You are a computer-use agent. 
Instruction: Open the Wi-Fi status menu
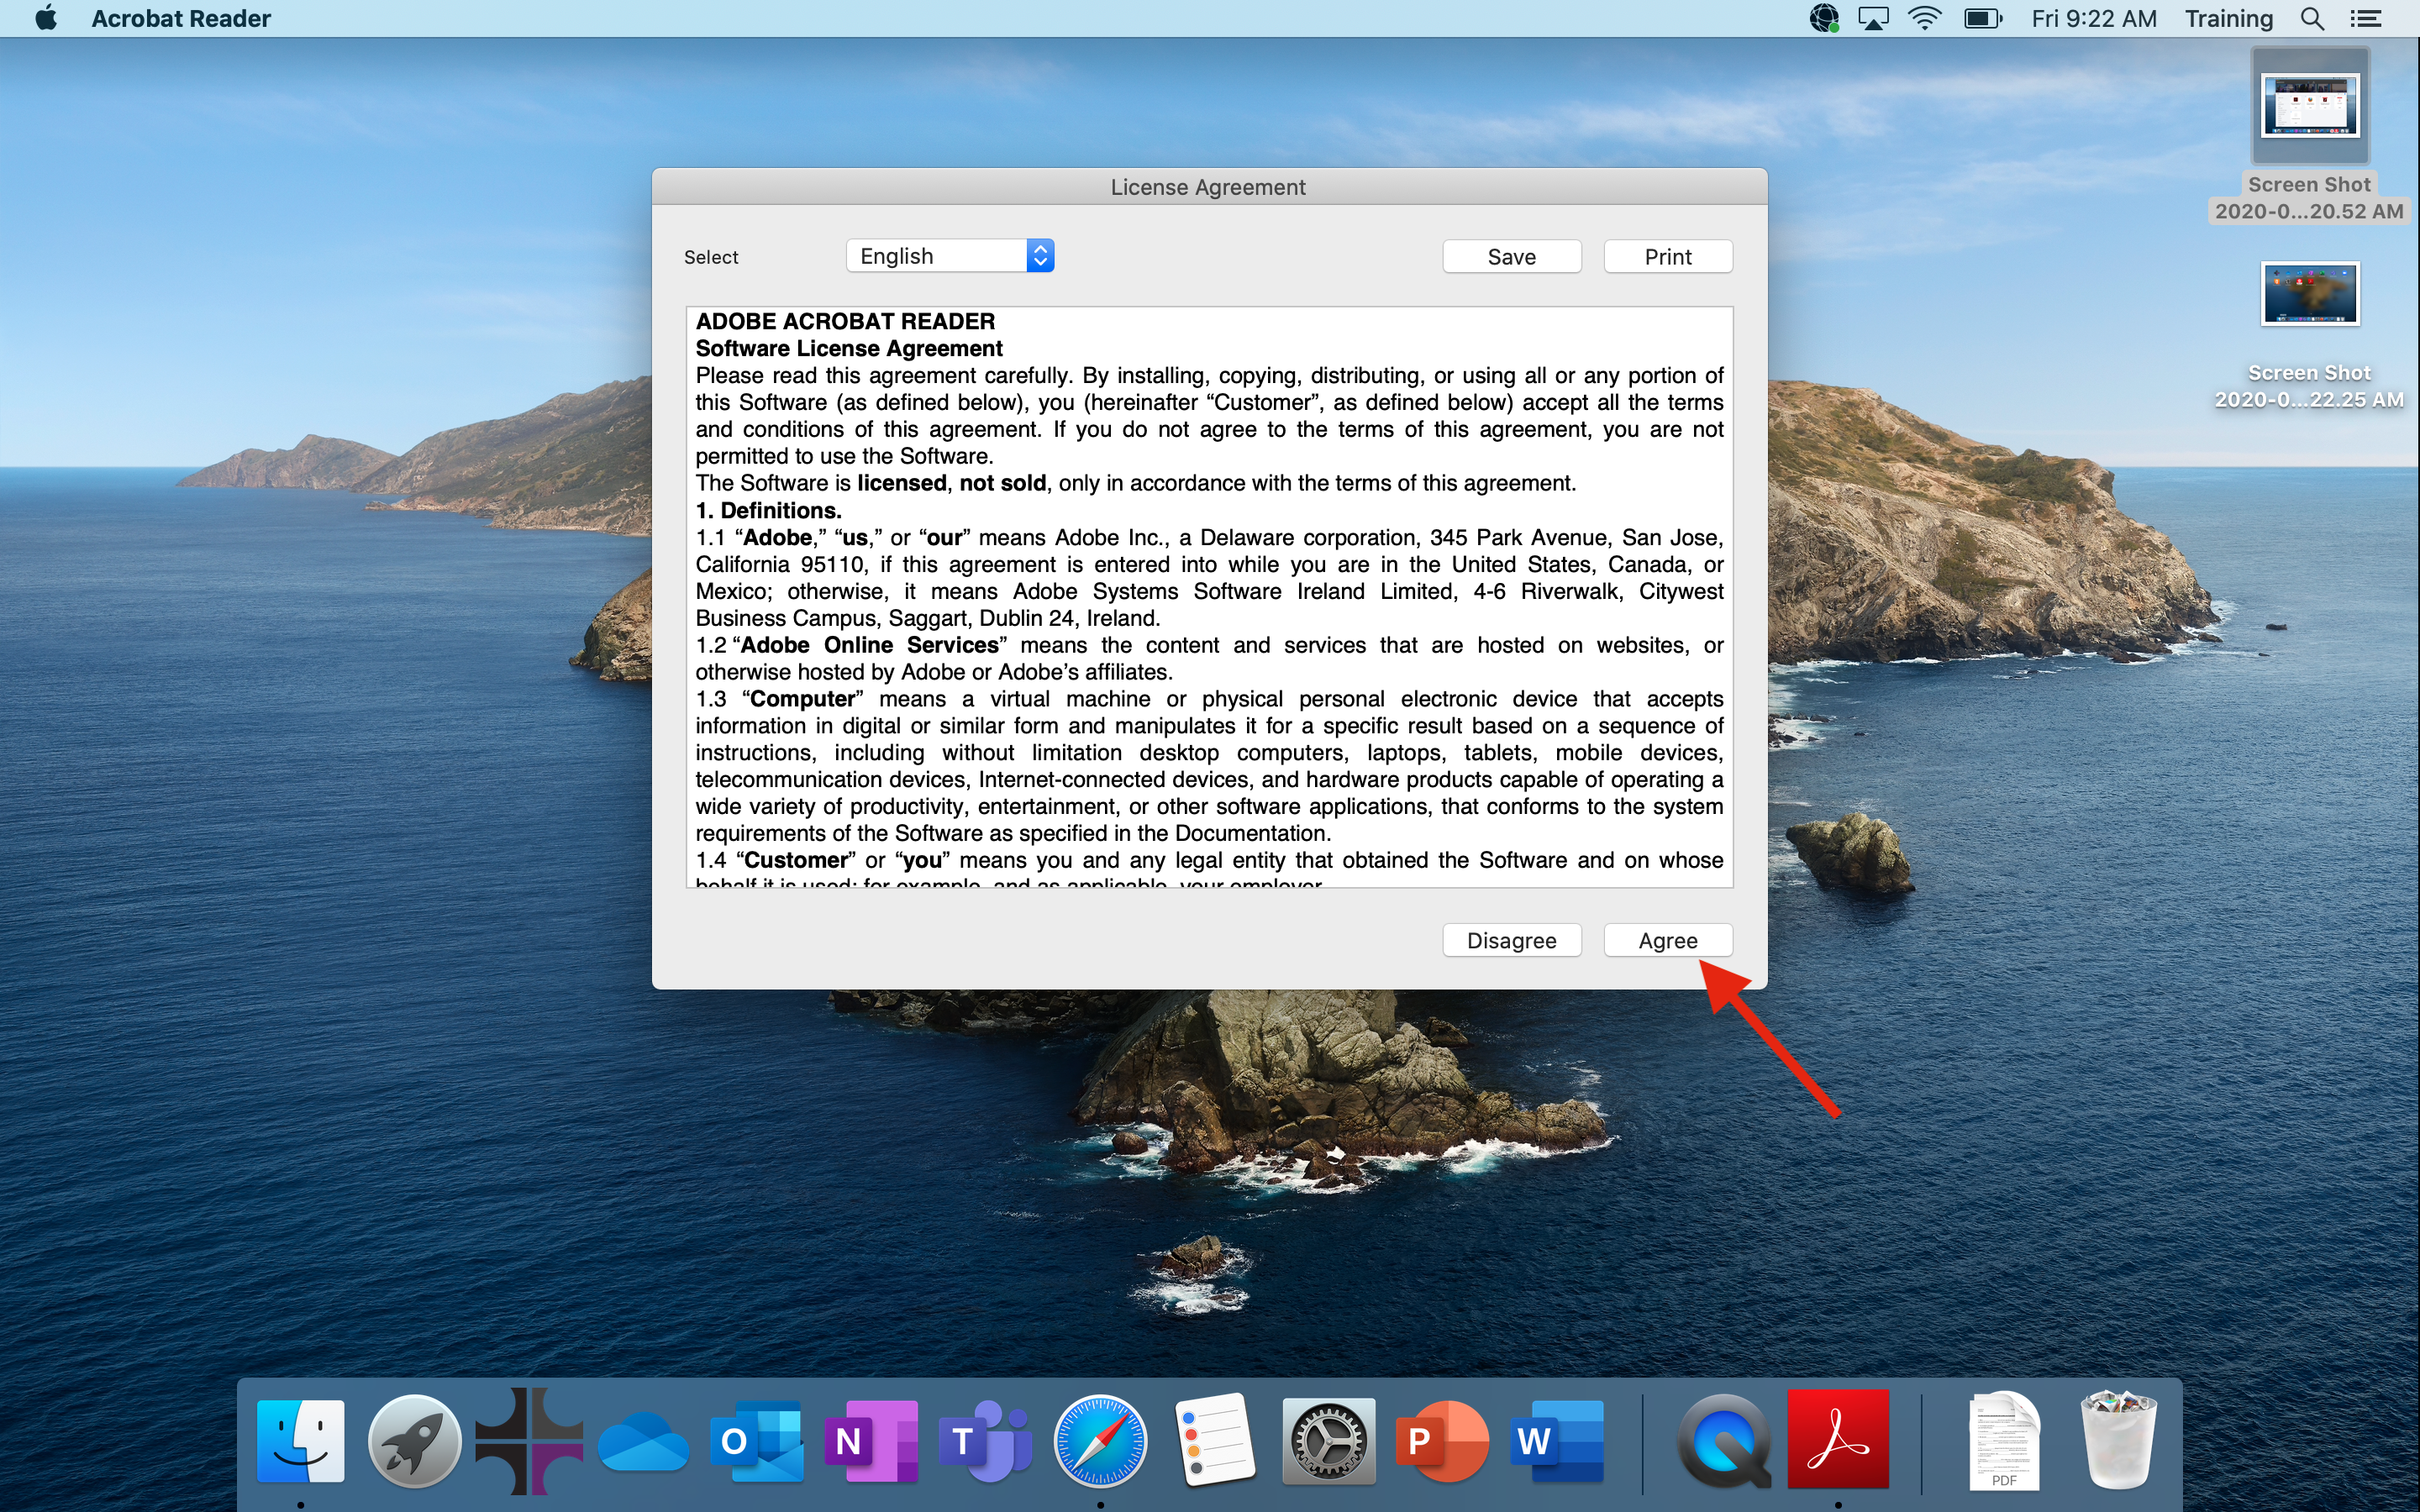pos(1925,18)
